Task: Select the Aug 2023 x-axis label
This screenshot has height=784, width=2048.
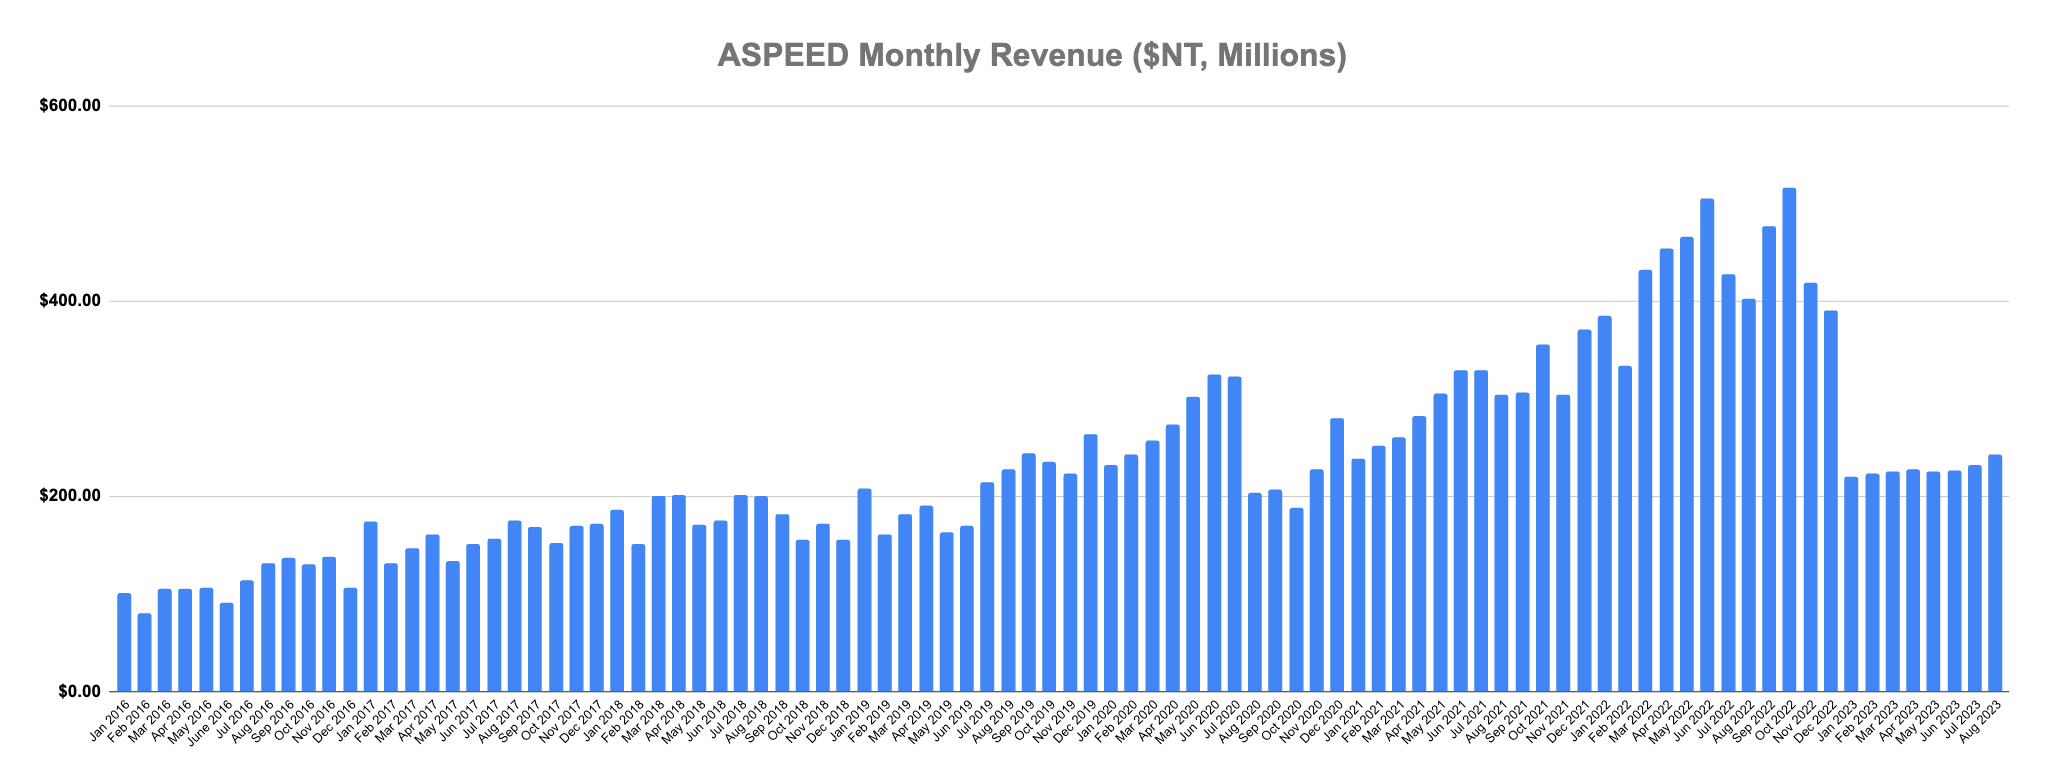Action: click(x=1980, y=720)
